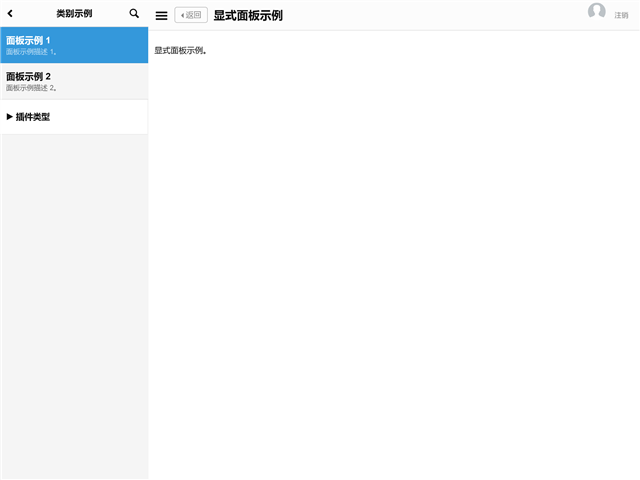Click empty header space left of avatar
The width and height of the screenshot is (640, 480).
(450, 15)
